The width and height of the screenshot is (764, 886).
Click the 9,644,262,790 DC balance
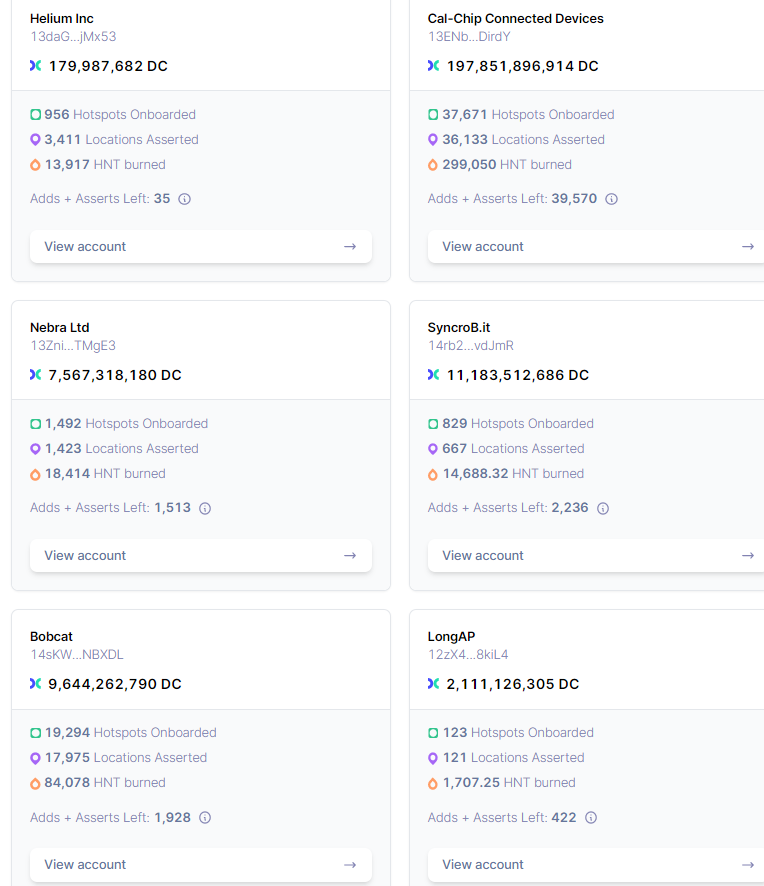point(115,684)
